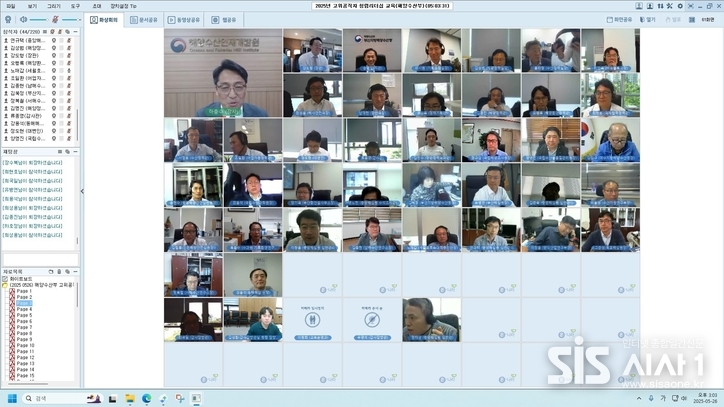Viewport: 724px width, 407px height.
Task: Click the open-folder icon in the materials panel header
Action: 51,272
